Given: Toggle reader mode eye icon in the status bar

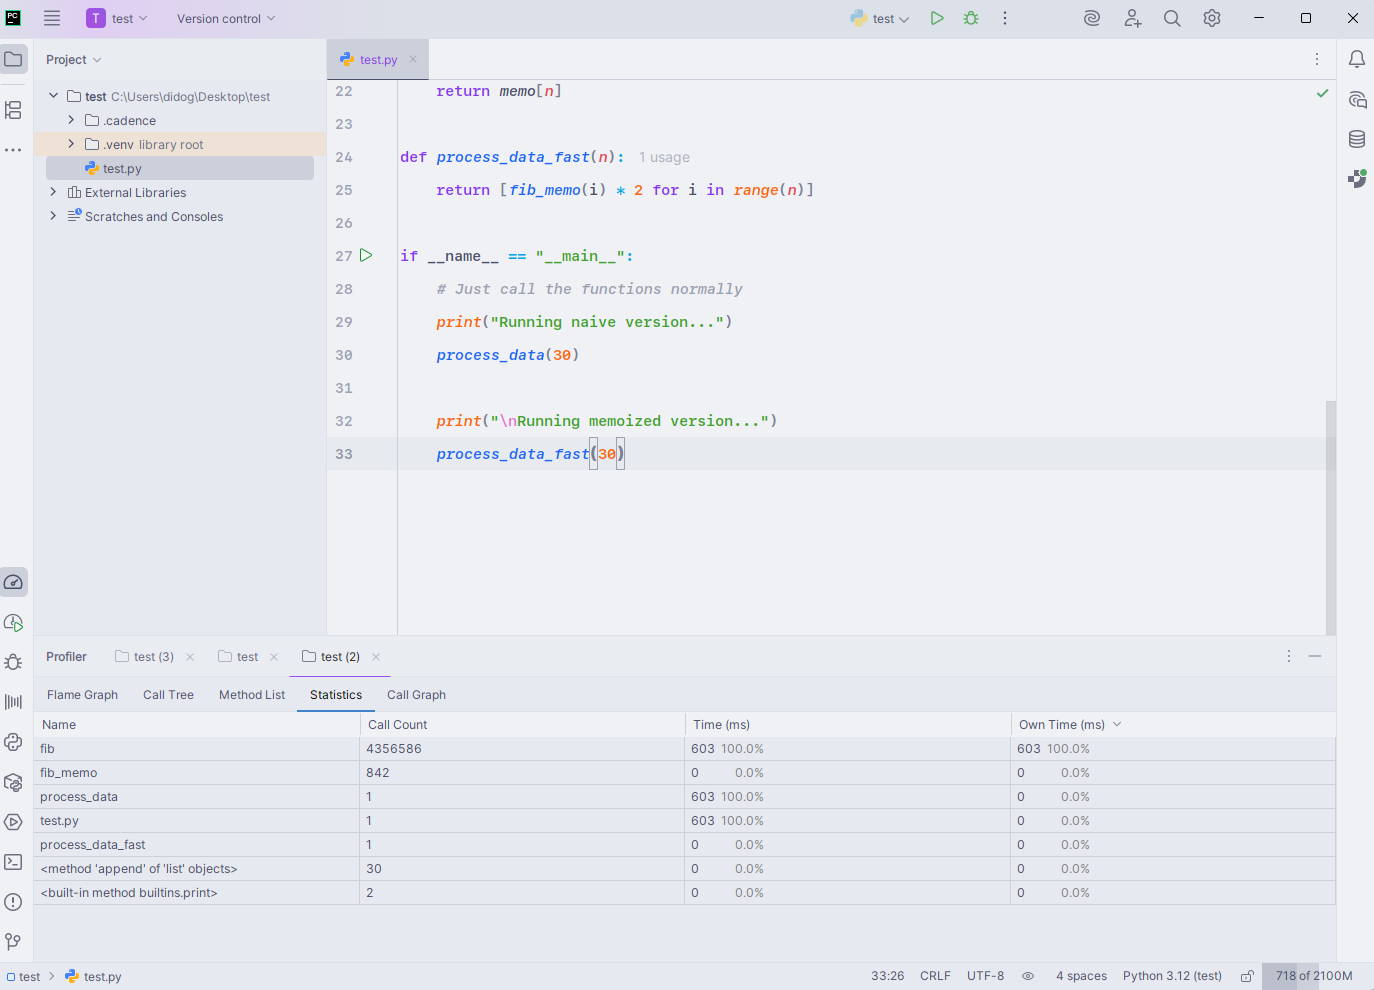Looking at the screenshot, I should pyautogui.click(x=1027, y=976).
